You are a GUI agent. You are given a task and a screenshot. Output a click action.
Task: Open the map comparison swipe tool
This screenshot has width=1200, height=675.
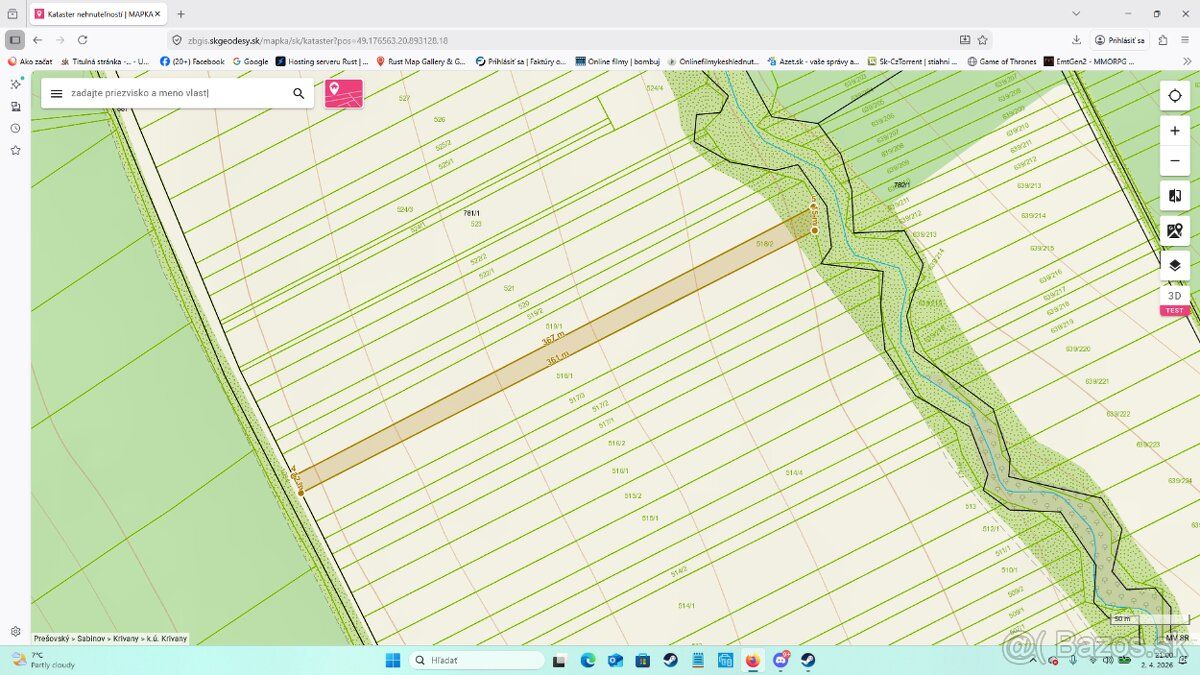[x=1174, y=196]
